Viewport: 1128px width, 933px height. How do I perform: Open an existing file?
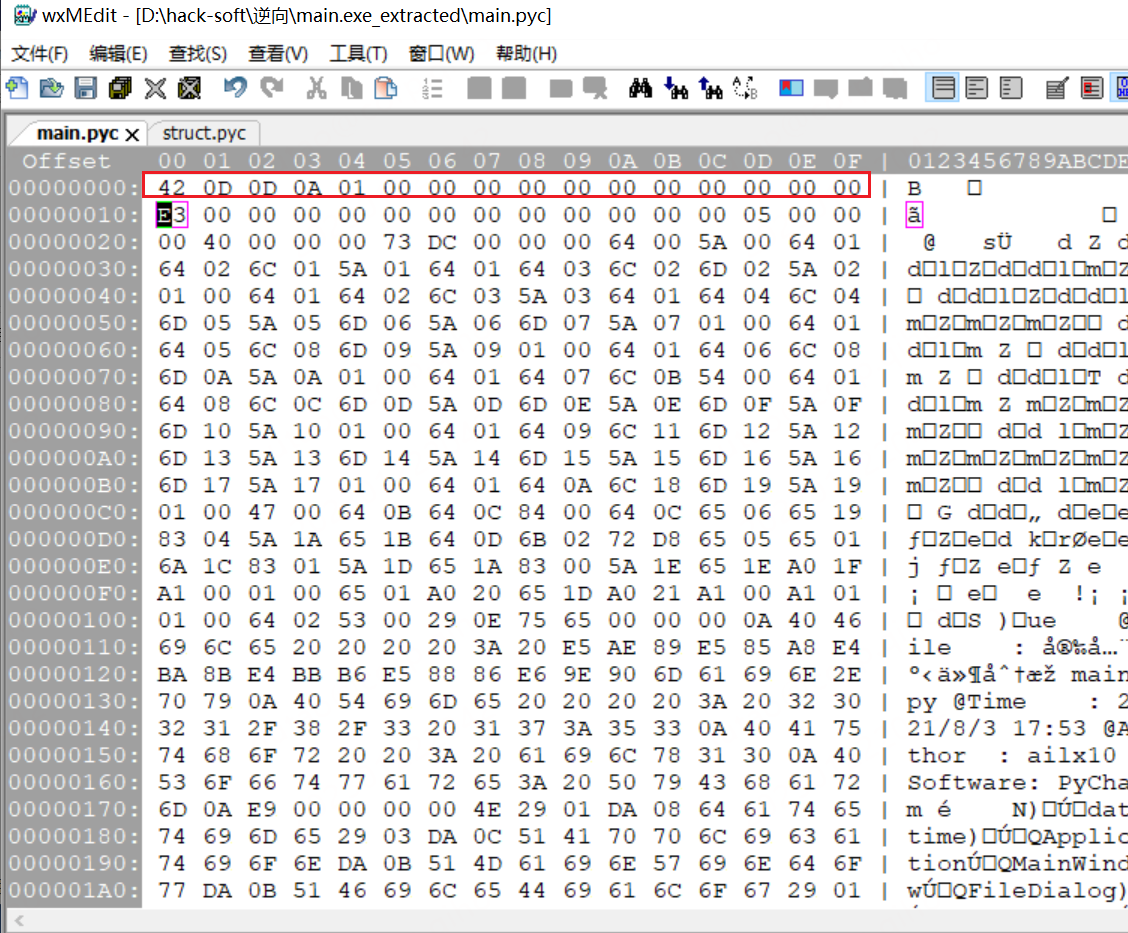(x=51, y=88)
